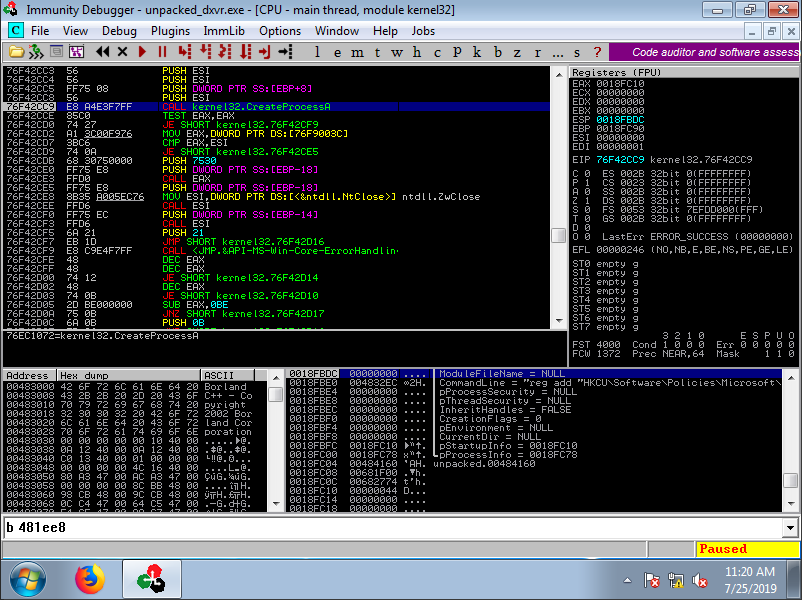Viewport: 802px width, 600px height.
Task: Click the 'Hex dump' column header
Action: point(128,375)
